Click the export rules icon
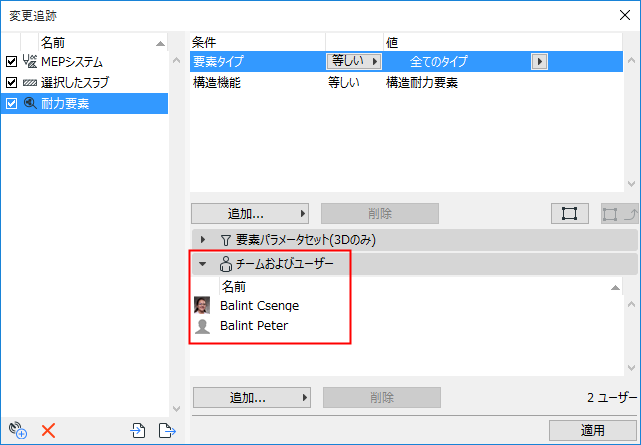Screen dimensions: 641x445 pyautogui.click(x=167, y=430)
